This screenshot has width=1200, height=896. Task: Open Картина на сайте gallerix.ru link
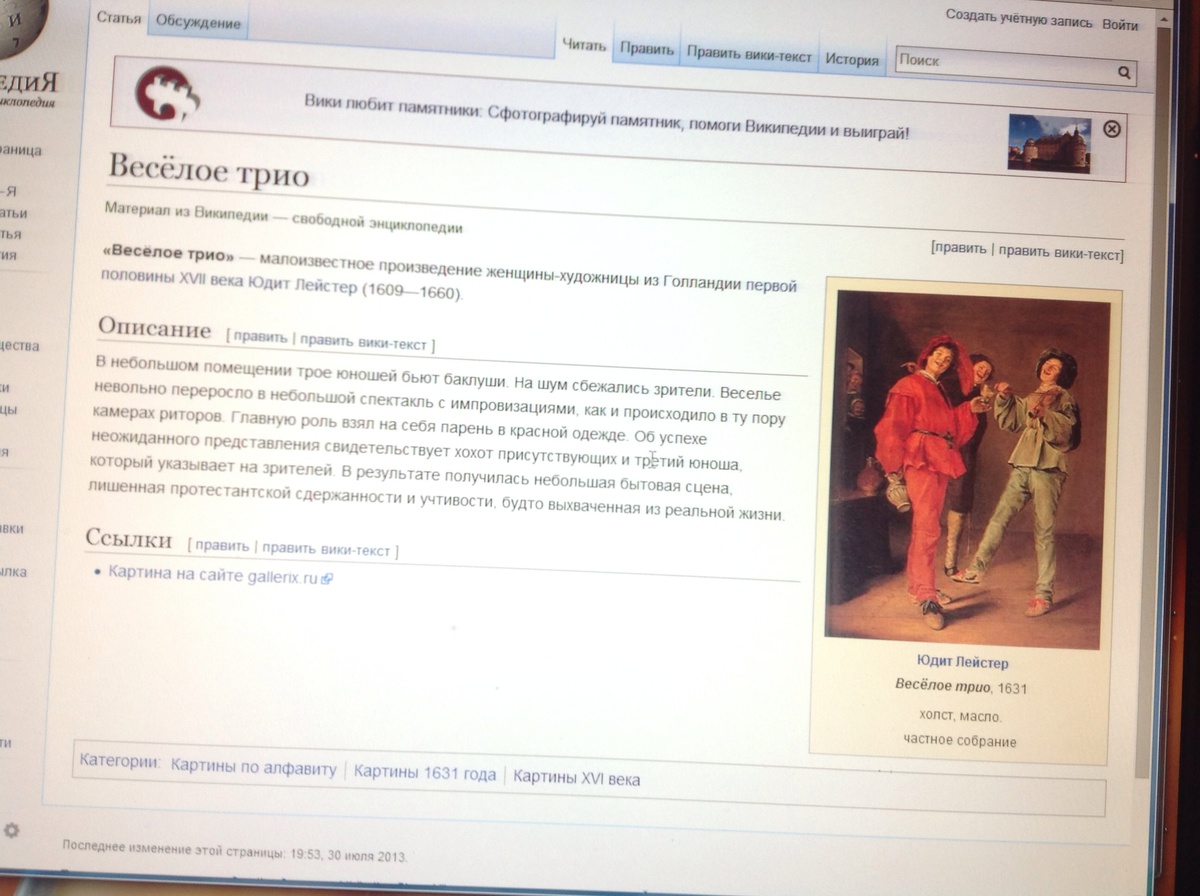[x=212, y=575]
